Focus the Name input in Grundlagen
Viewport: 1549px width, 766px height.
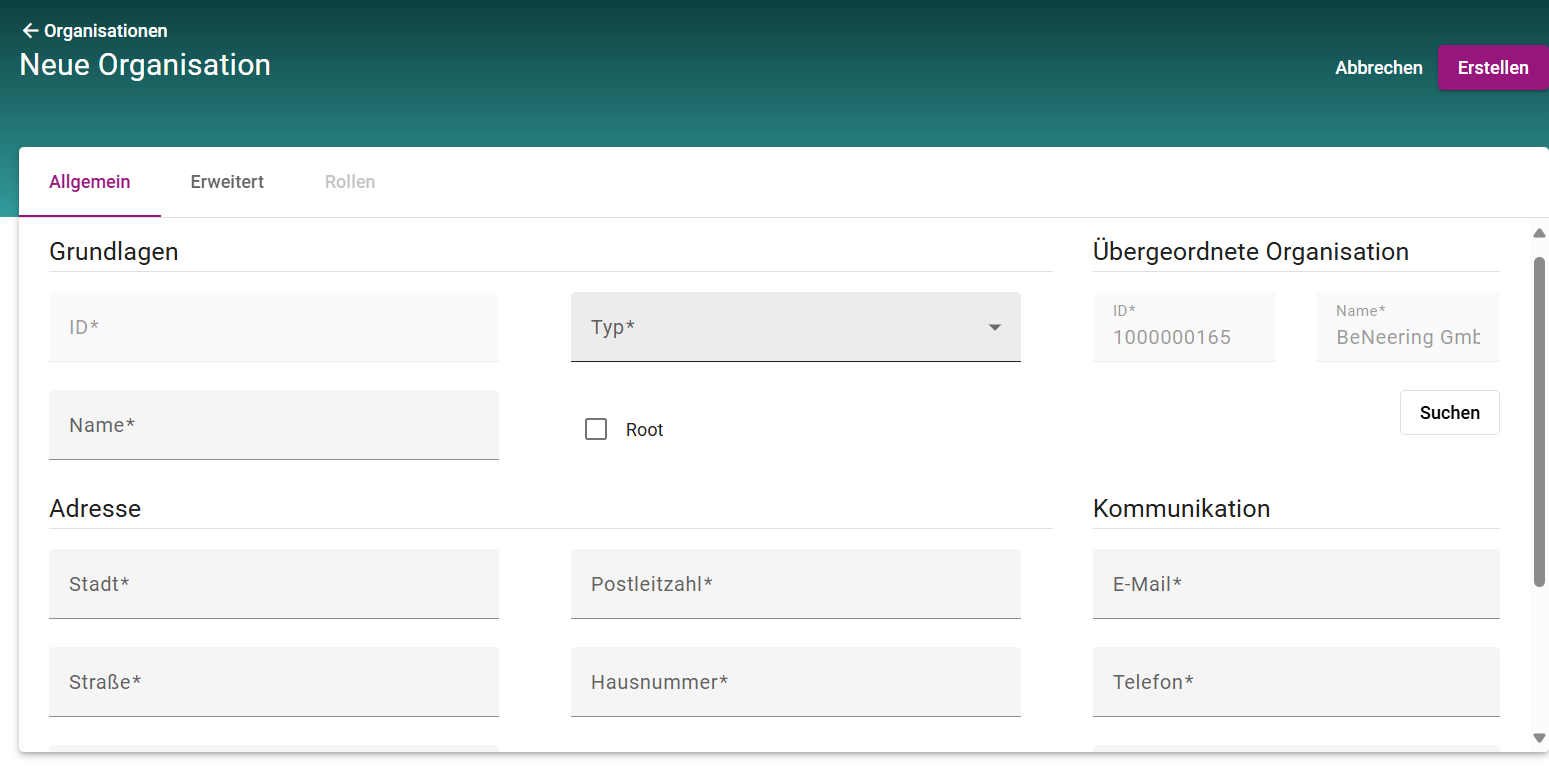pos(273,426)
